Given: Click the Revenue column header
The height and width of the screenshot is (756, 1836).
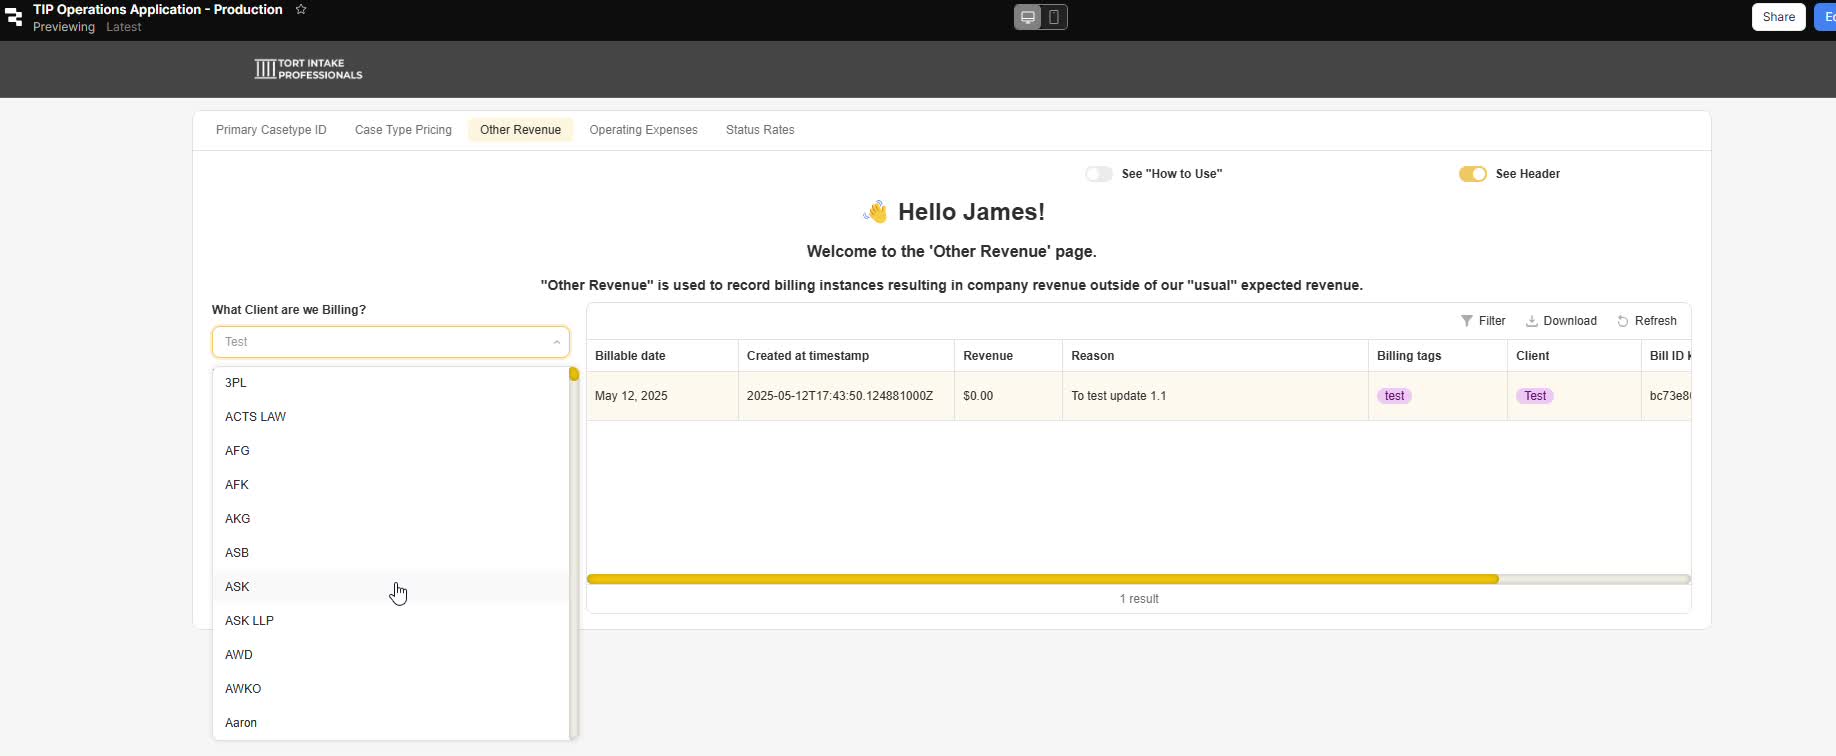Looking at the screenshot, I should coord(988,356).
